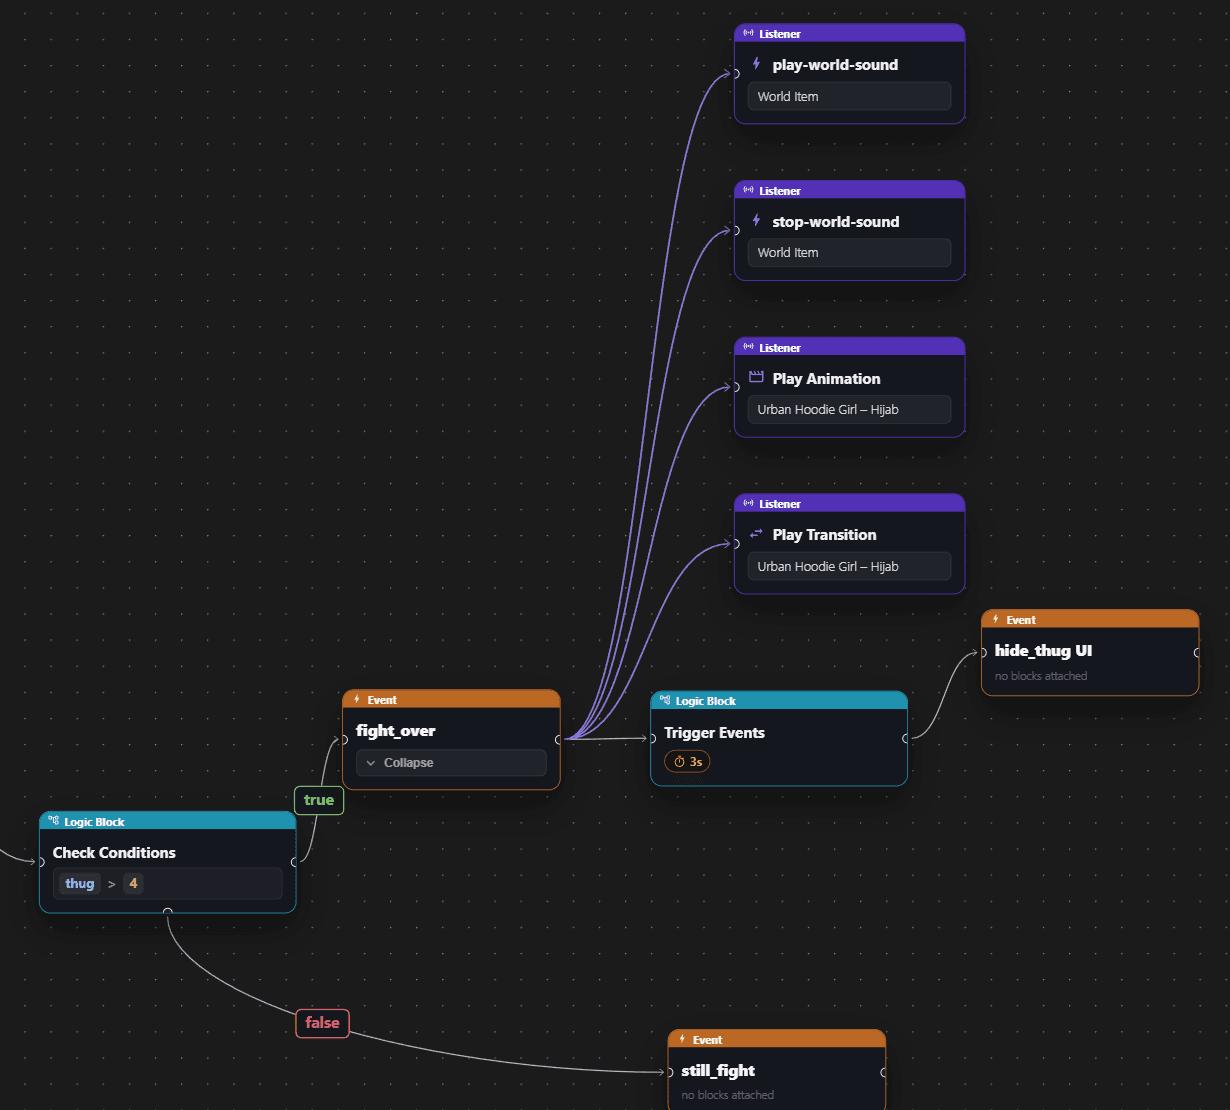Click 'no blocks attached' under still_fight
The width and height of the screenshot is (1230, 1110).
point(728,1095)
